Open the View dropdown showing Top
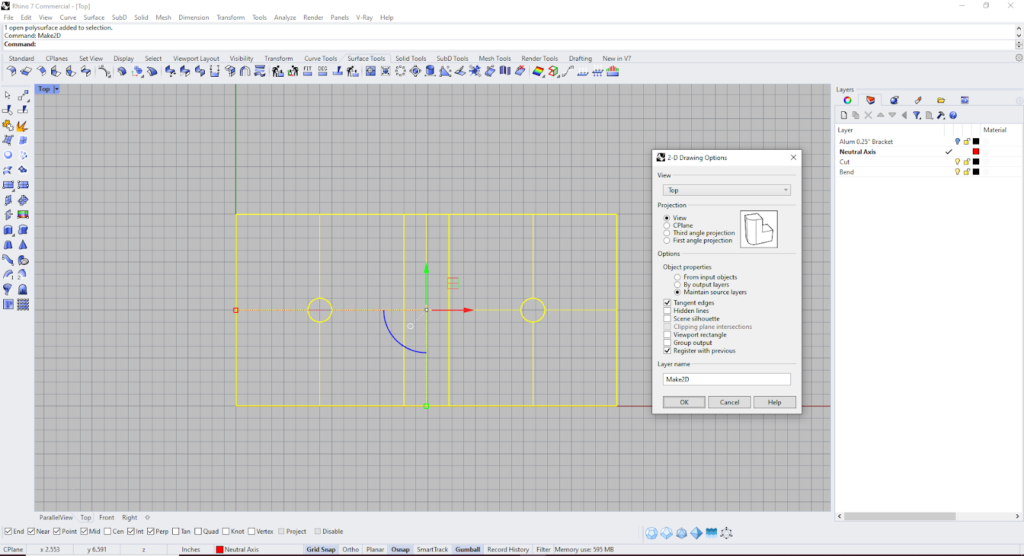1024x556 pixels. 726,189
